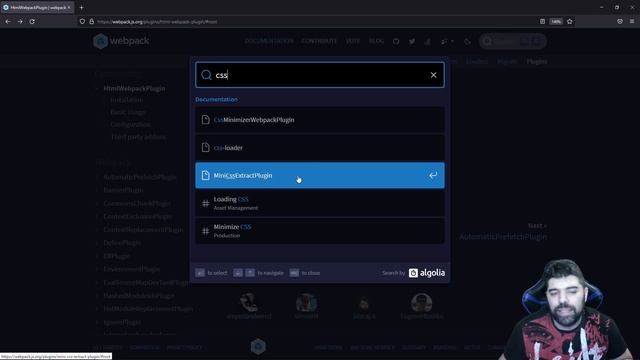Open tracking protection shield in address bar
Viewport: 640px width, 360px height.
point(82,21)
